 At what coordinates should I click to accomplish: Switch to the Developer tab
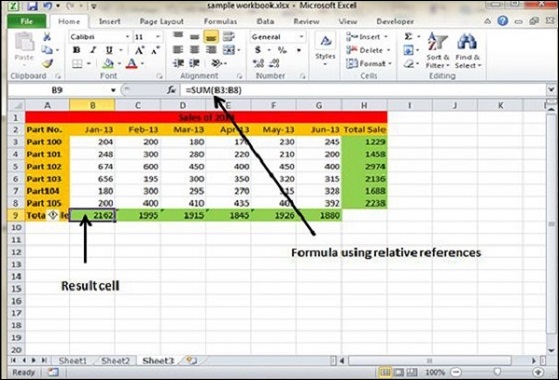click(395, 21)
